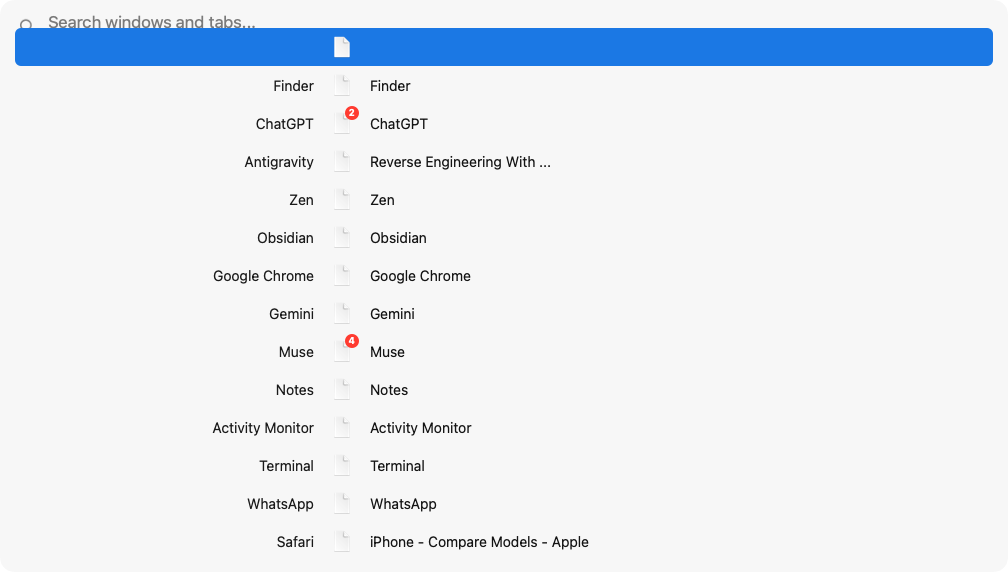Switch to the Gemini window title
Viewport: 1008px width, 572px height.
392,314
